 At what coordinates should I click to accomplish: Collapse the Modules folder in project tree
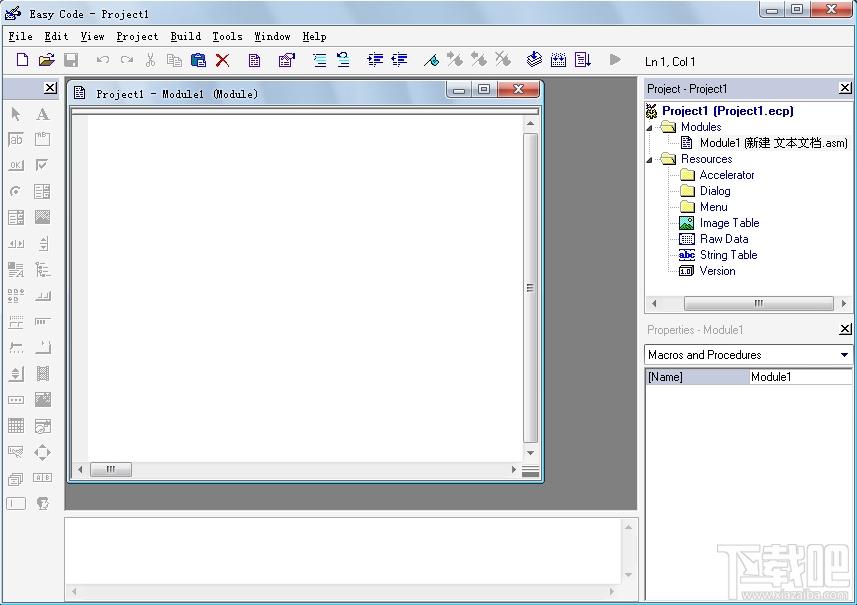[x=649, y=128]
